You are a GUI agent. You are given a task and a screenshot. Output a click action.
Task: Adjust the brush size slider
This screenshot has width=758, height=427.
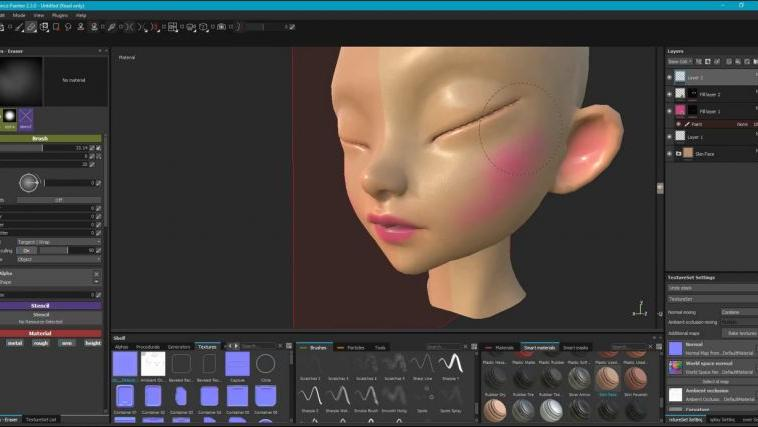click(40, 147)
